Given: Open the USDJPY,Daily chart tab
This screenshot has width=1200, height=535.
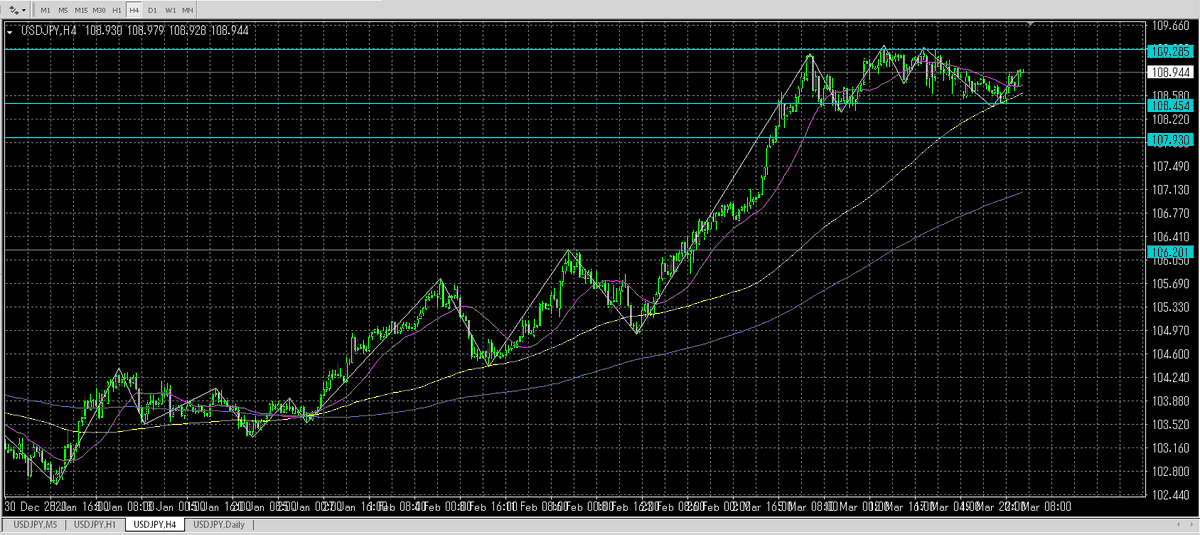Looking at the screenshot, I should click(x=220, y=524).
